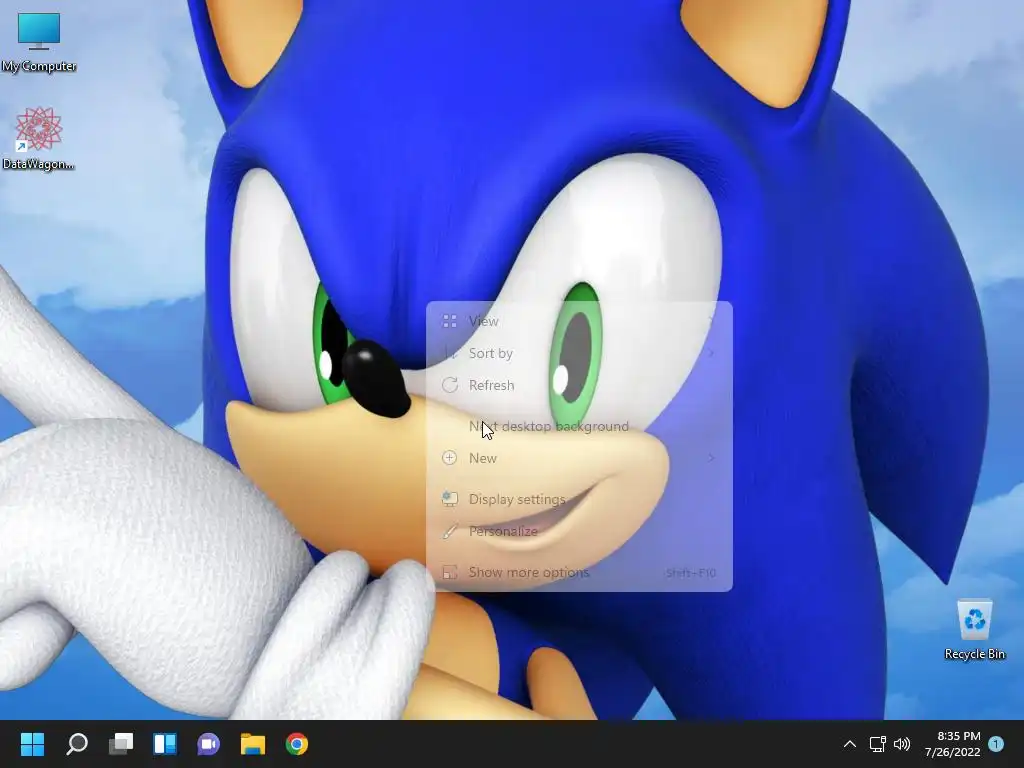This screenshot has width=1024, height=768.
Task: Open File Explorer from the taskbar
Action: [x=253, y=744]
